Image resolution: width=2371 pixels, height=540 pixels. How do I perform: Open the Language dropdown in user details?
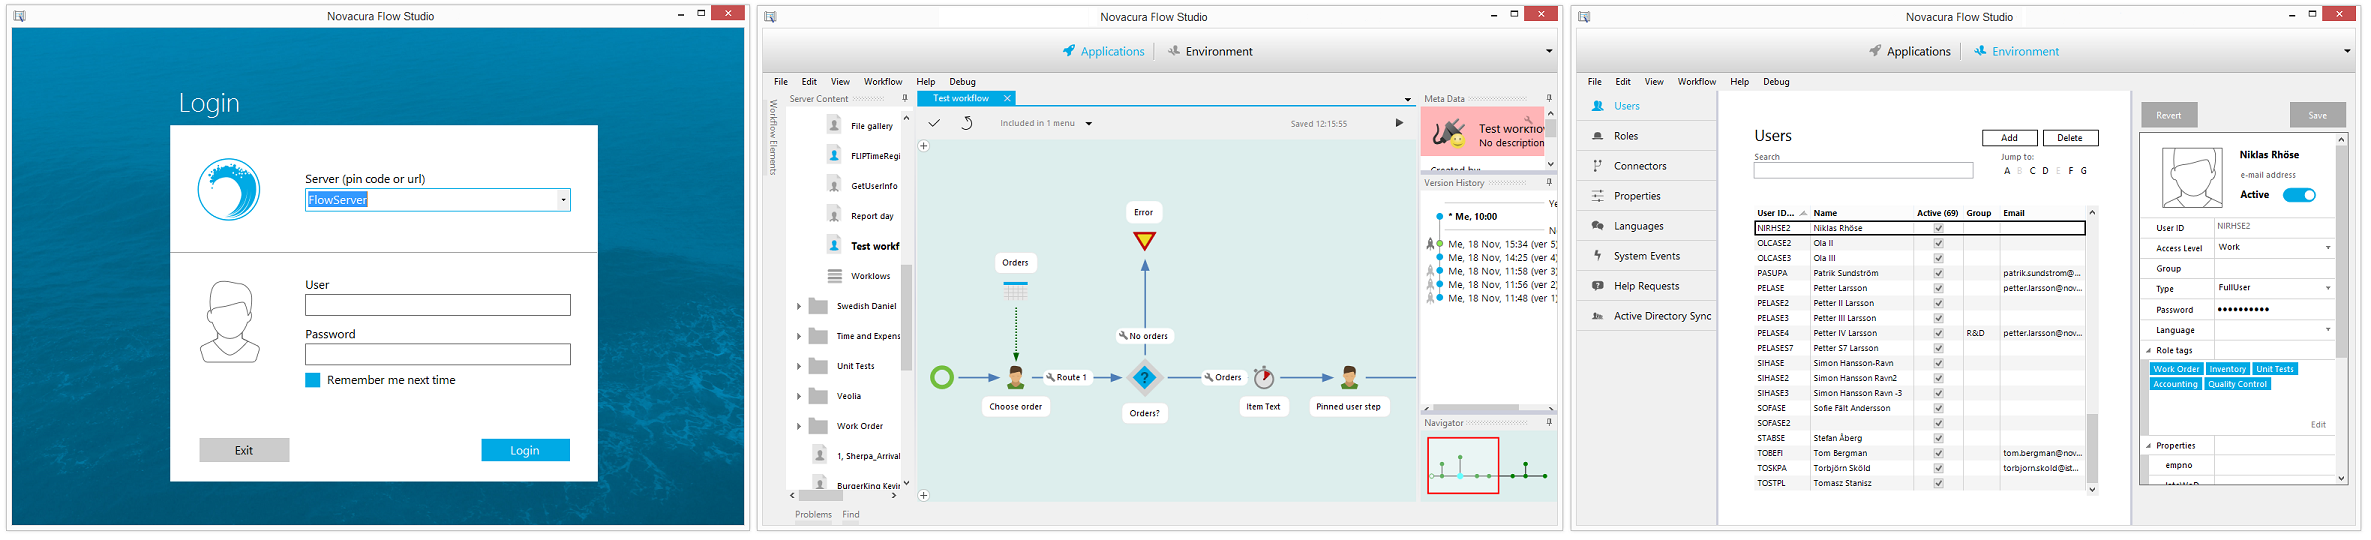pyautogui.click(x=2328, y=329)
